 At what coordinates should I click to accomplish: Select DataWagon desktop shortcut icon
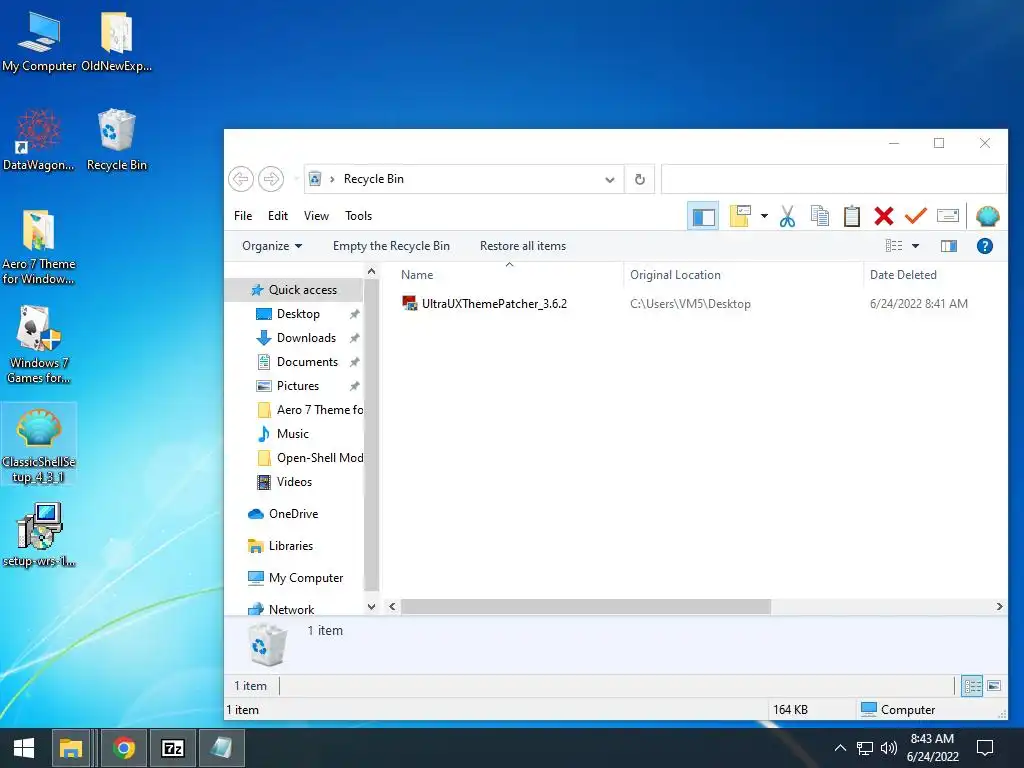click(39, 140)
